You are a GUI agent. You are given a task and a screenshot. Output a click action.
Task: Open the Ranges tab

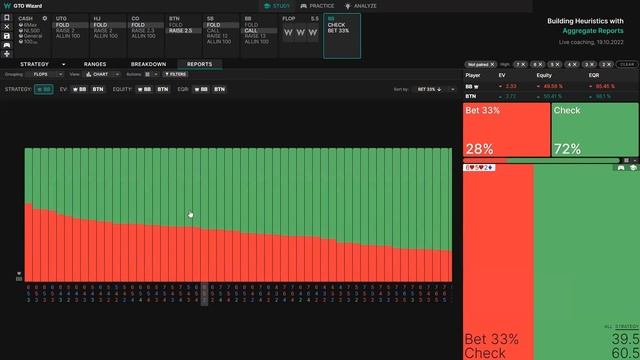(95, 64)
